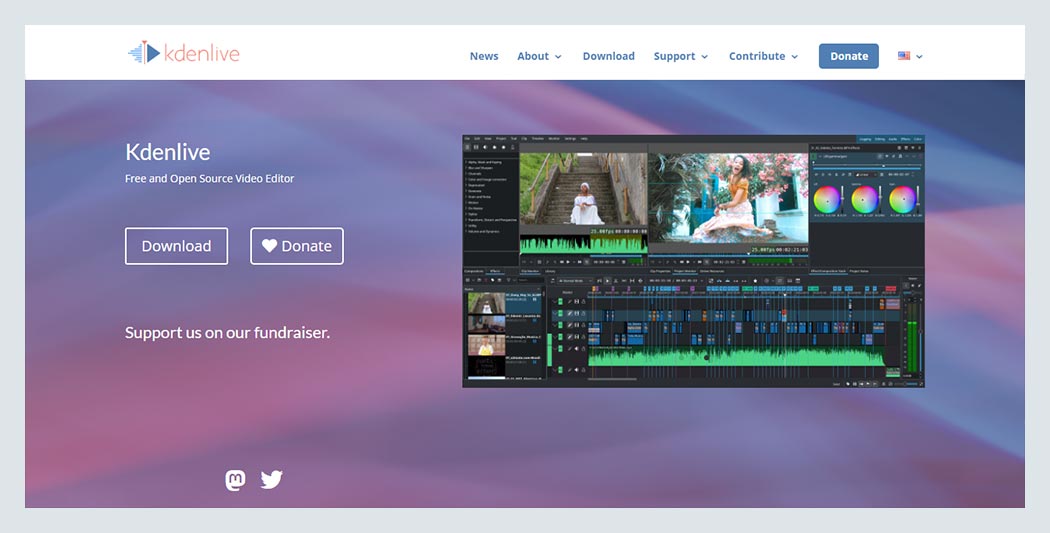The width and height of the screenshot is (1050, 533).
Task: Click the project monitor preview with flowers
Action: [729, 198]
